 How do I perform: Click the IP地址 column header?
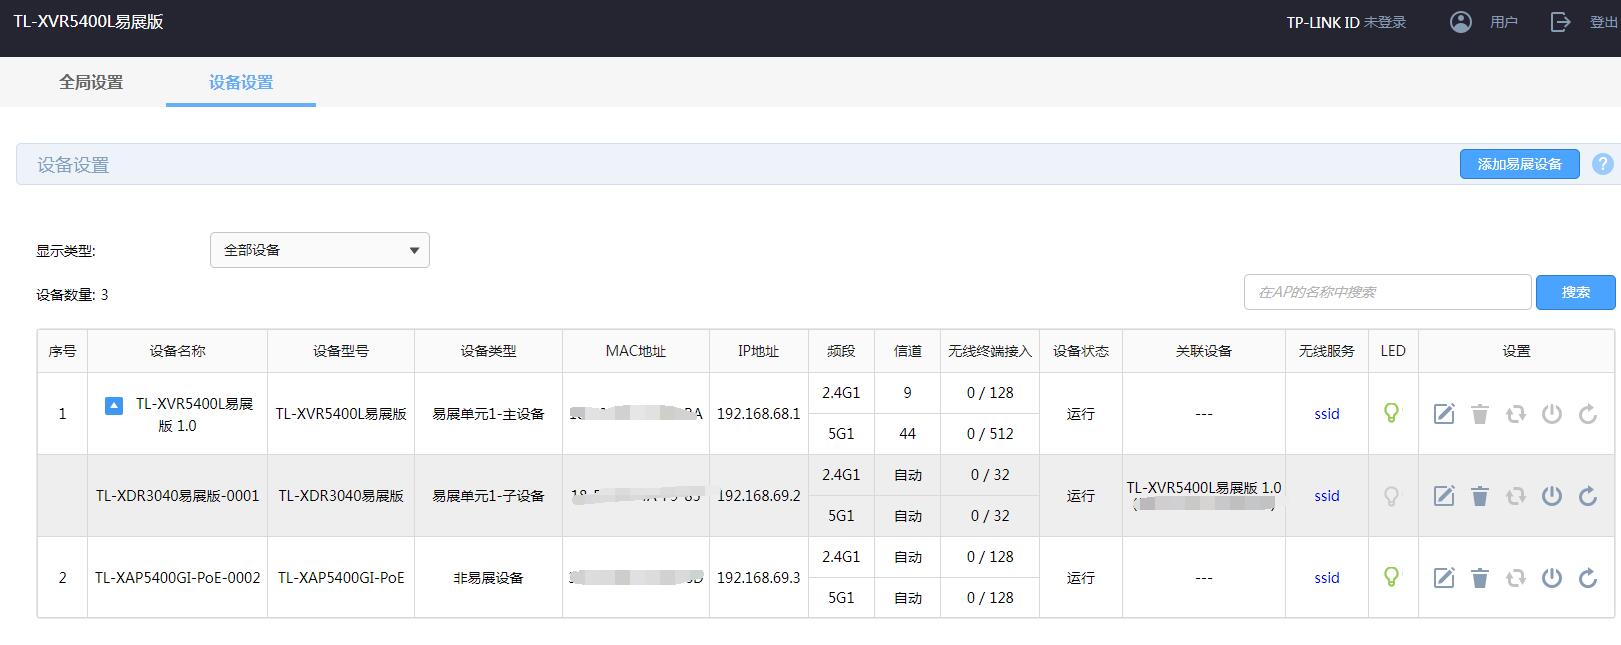coord(758,351)
